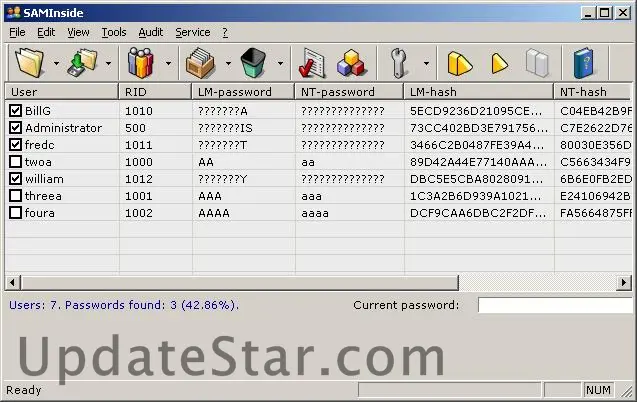Click the add users people icon

tap(140, 63)
